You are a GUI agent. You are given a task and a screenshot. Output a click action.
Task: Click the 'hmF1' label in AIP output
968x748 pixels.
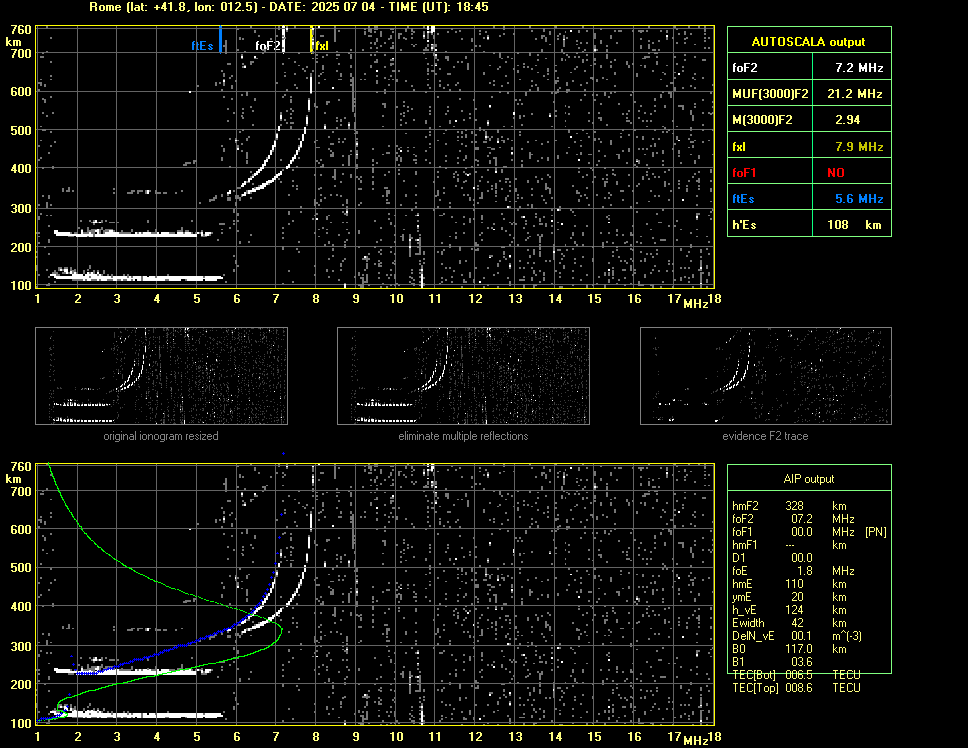coord(745,545)
